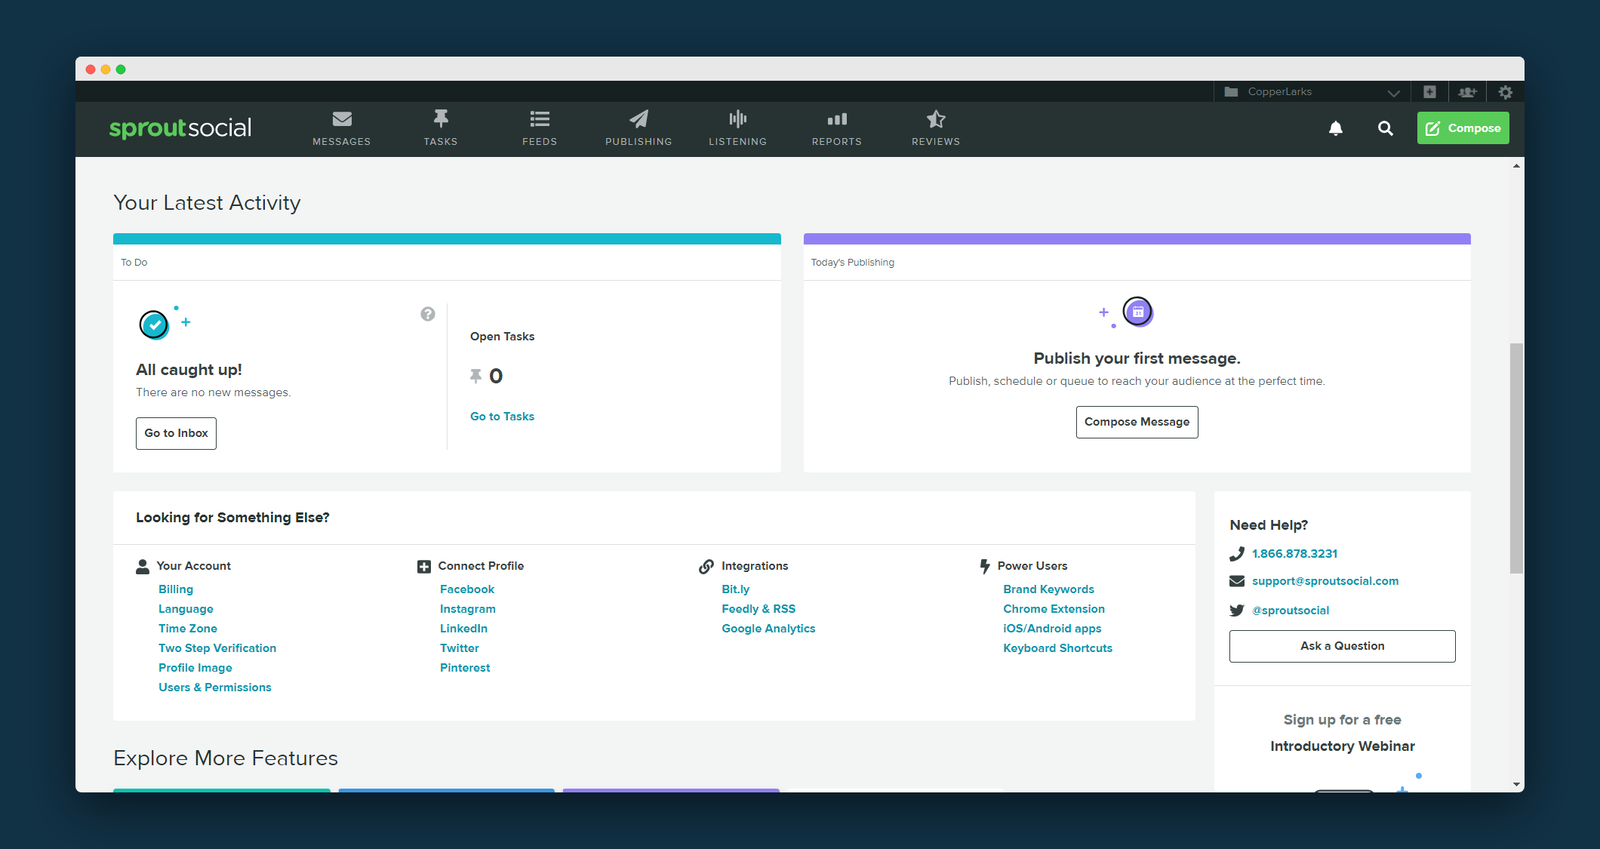Image resolution: width=1600 pixels, height=849 pixels.
Task: Click the 'Introductory Webinar' text
Action: [1342, 746]
